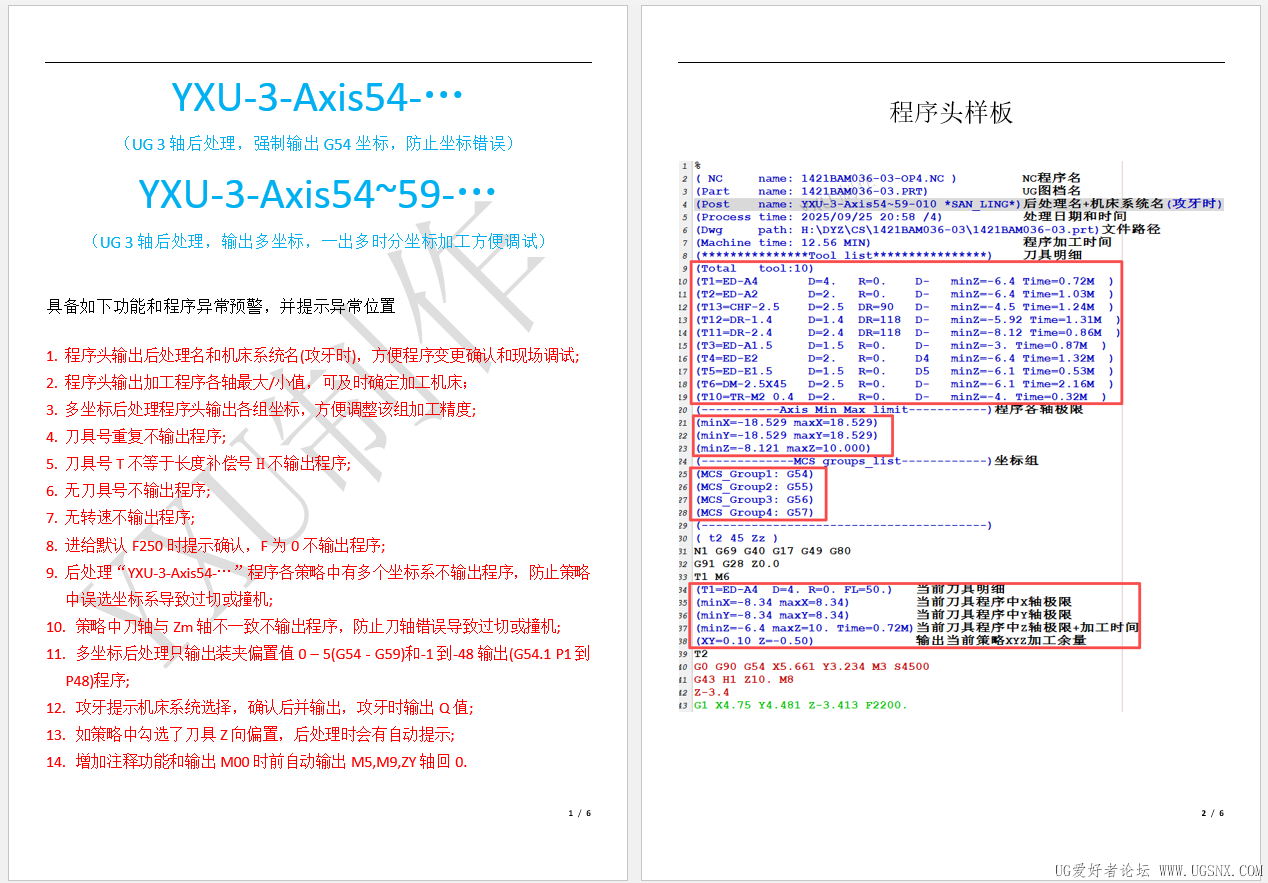Select the subtitle mentioning 输出多坐标

click(317, 241)
